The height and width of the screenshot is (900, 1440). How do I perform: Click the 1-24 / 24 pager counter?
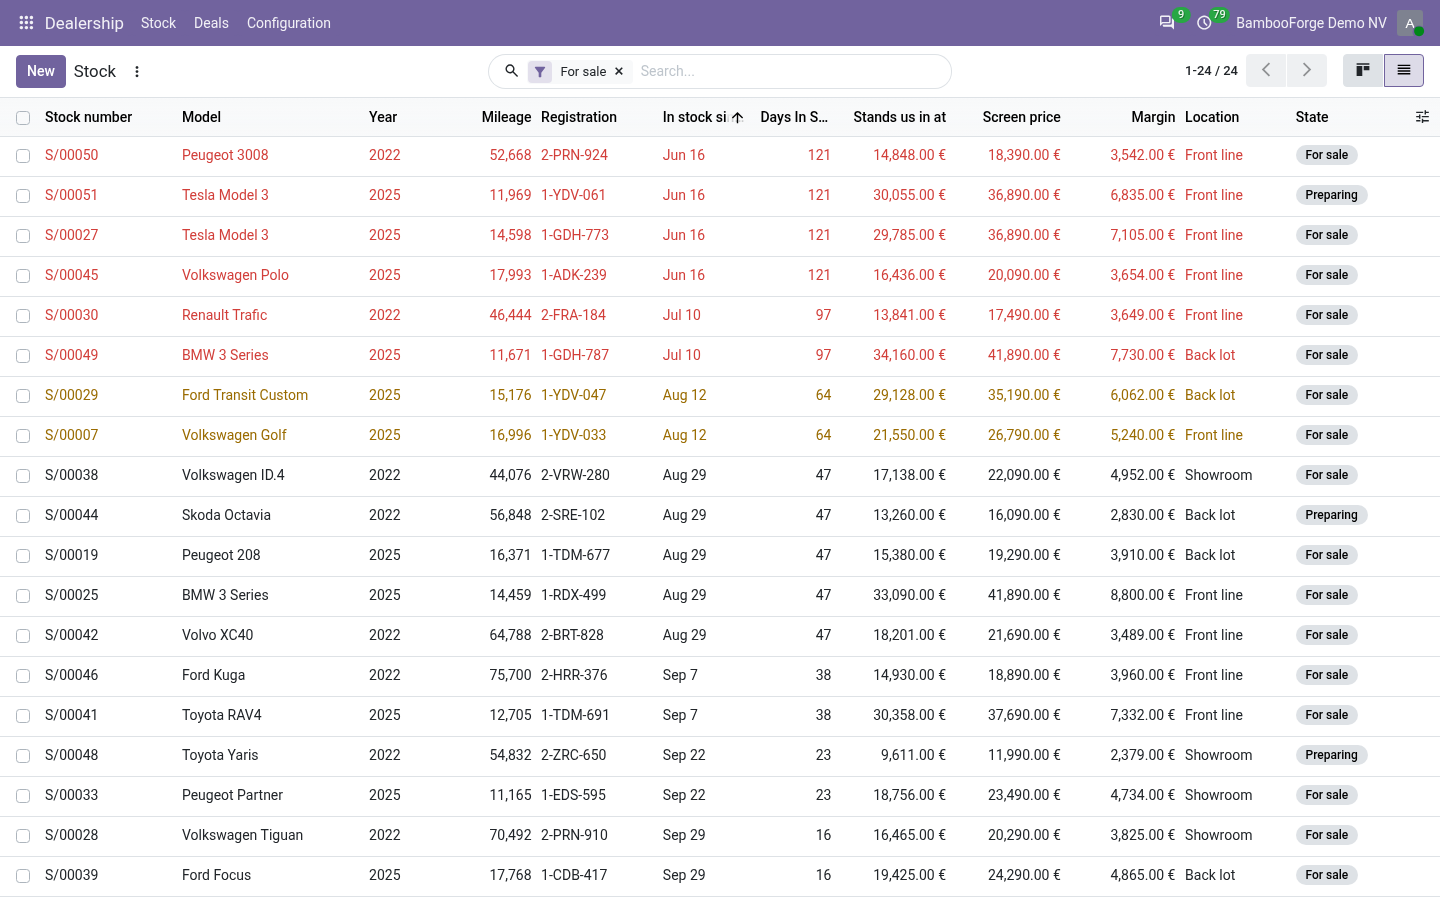click(x=1211, y=71)
